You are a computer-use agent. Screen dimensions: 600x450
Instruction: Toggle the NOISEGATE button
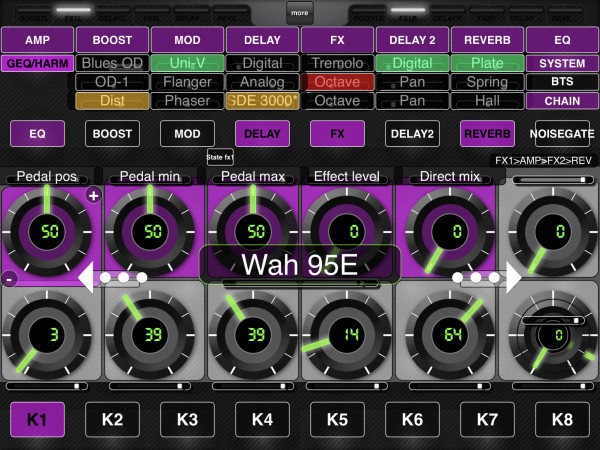point(562,134)
